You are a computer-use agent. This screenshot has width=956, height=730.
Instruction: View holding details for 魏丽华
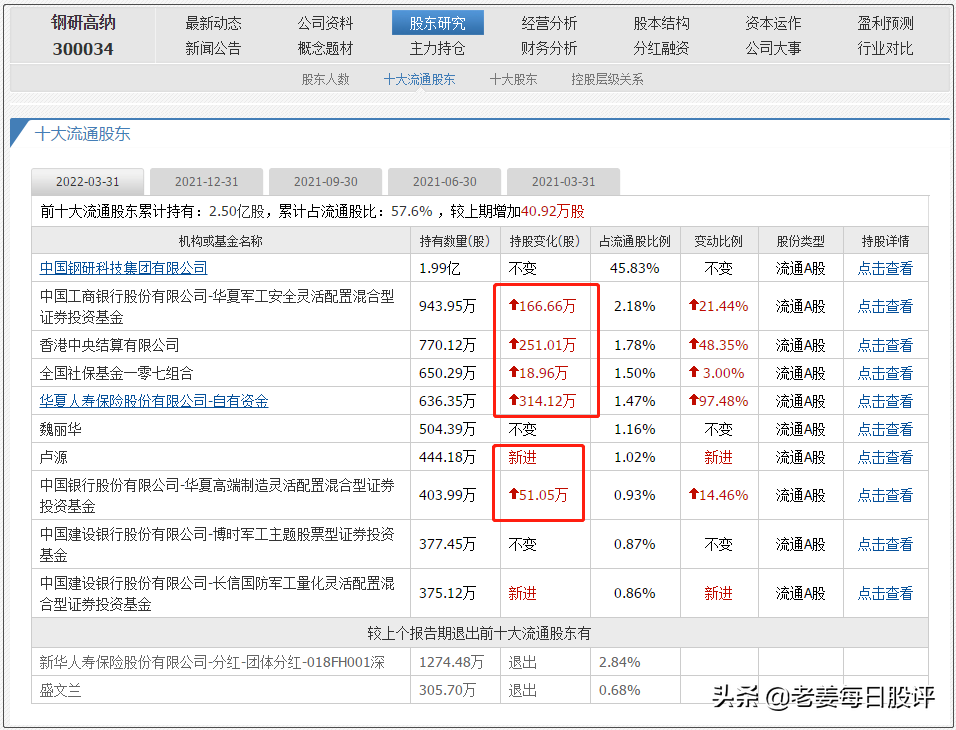click(885, 429)
